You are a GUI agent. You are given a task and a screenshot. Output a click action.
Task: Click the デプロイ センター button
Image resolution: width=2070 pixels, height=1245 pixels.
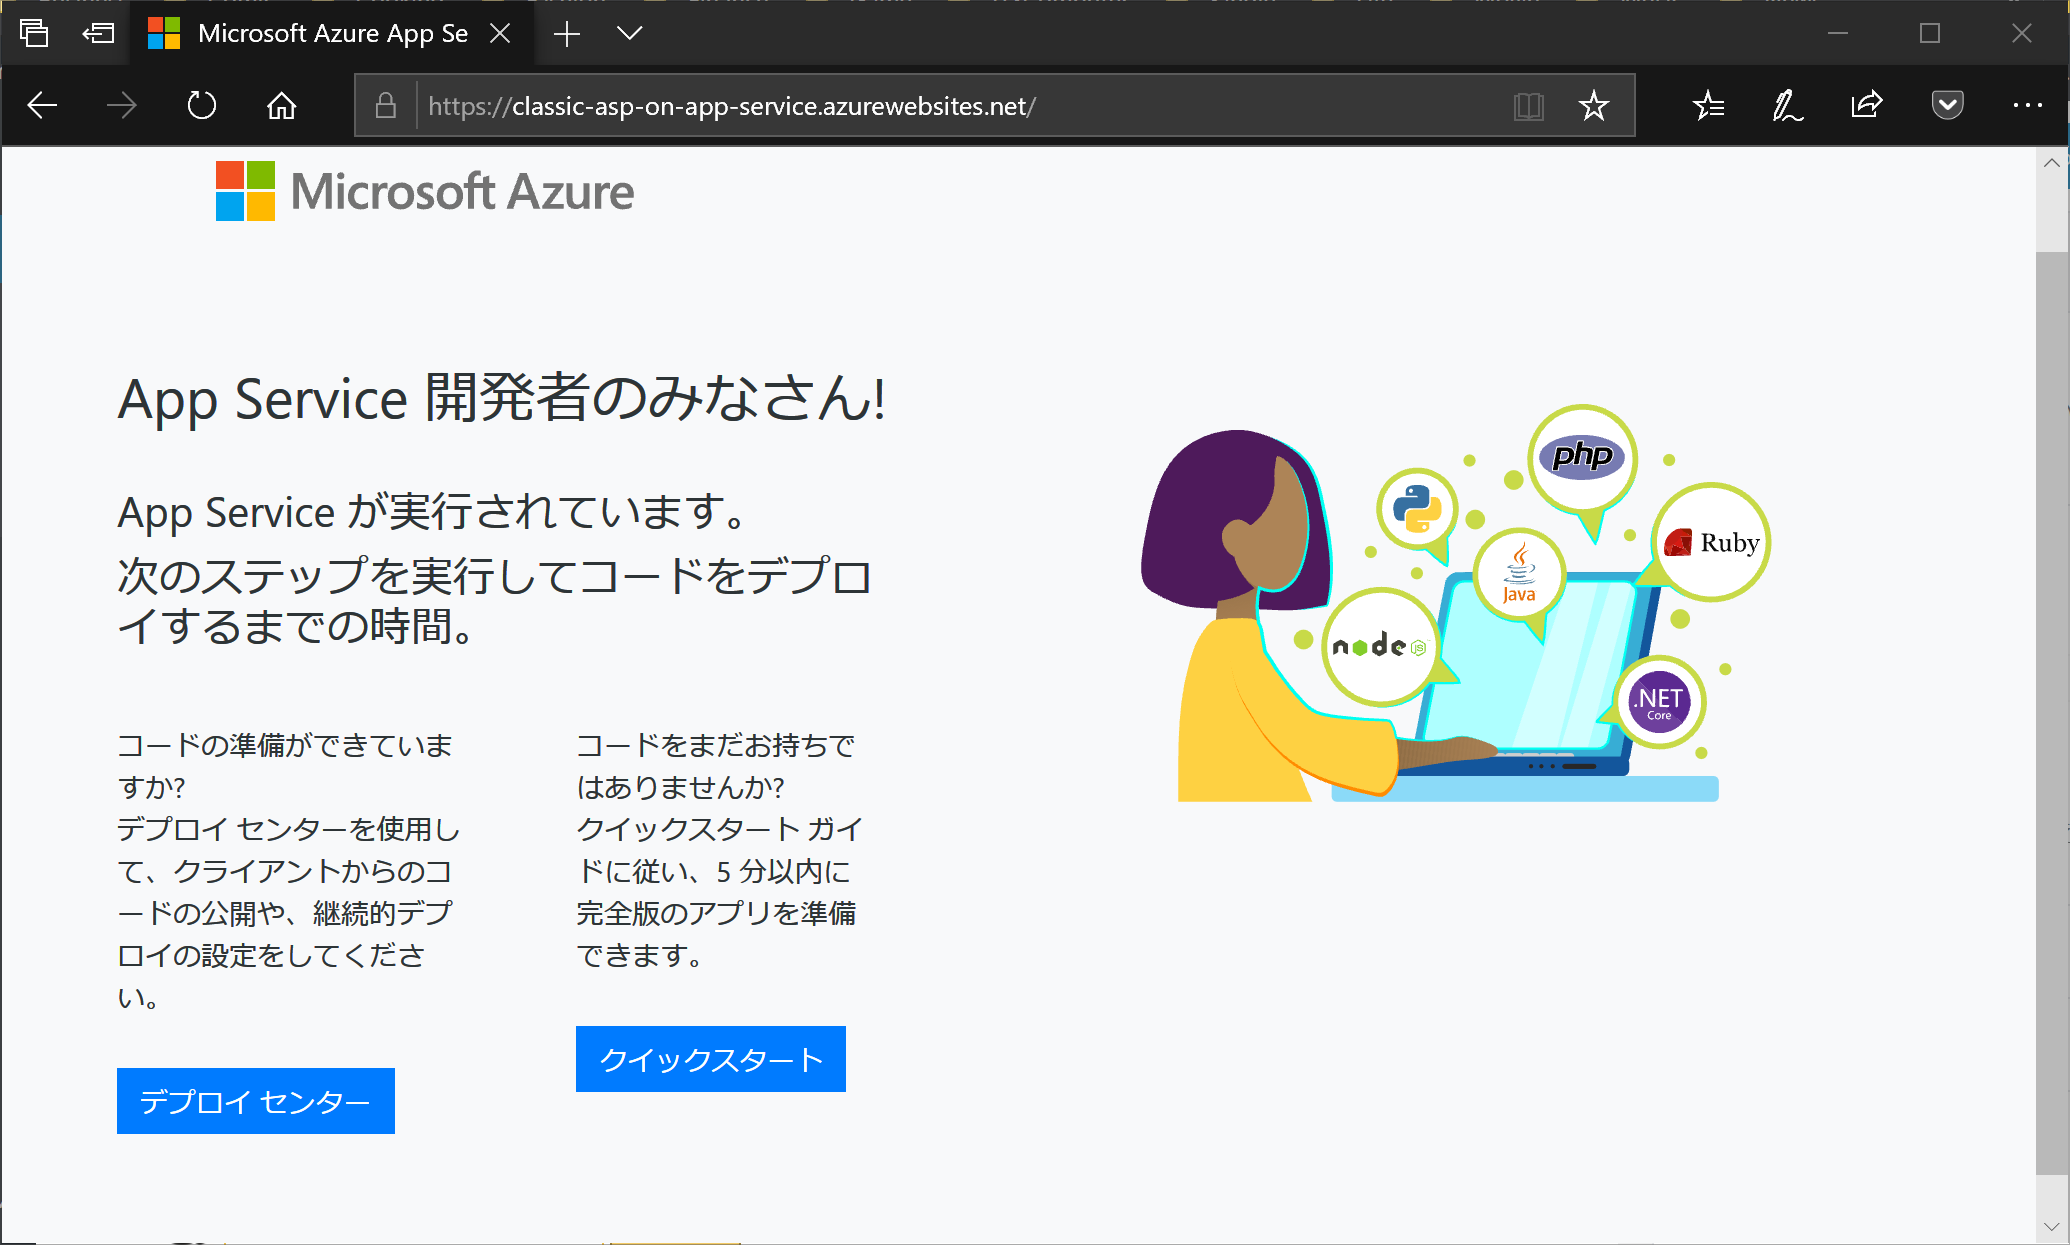click(x=256, y=1101)
